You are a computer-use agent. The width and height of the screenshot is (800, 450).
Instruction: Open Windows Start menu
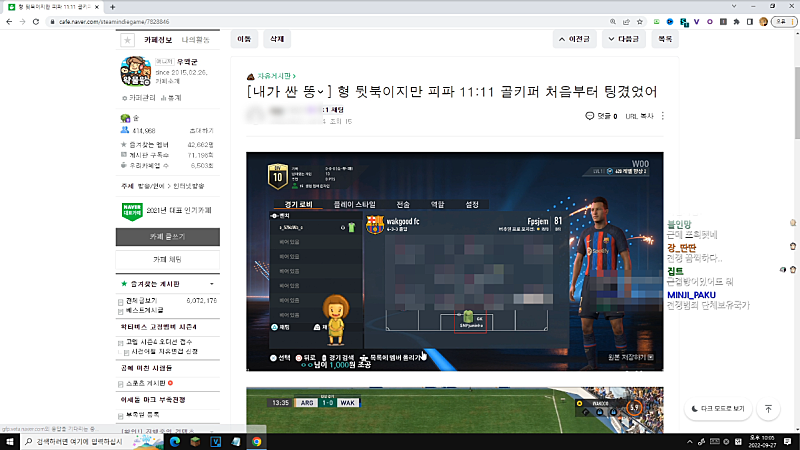10,441
